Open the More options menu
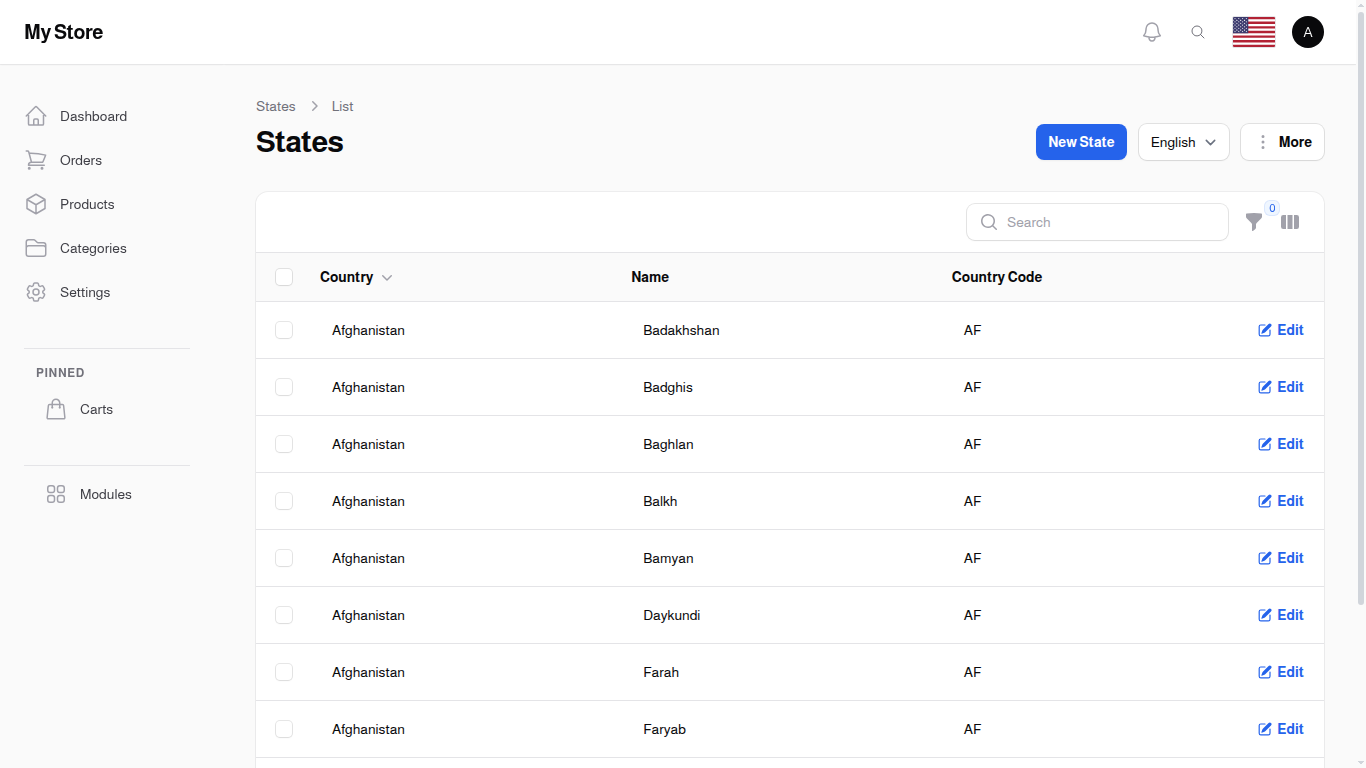This screenshot has height=768, width=1366. click(x=1282, y=142)
